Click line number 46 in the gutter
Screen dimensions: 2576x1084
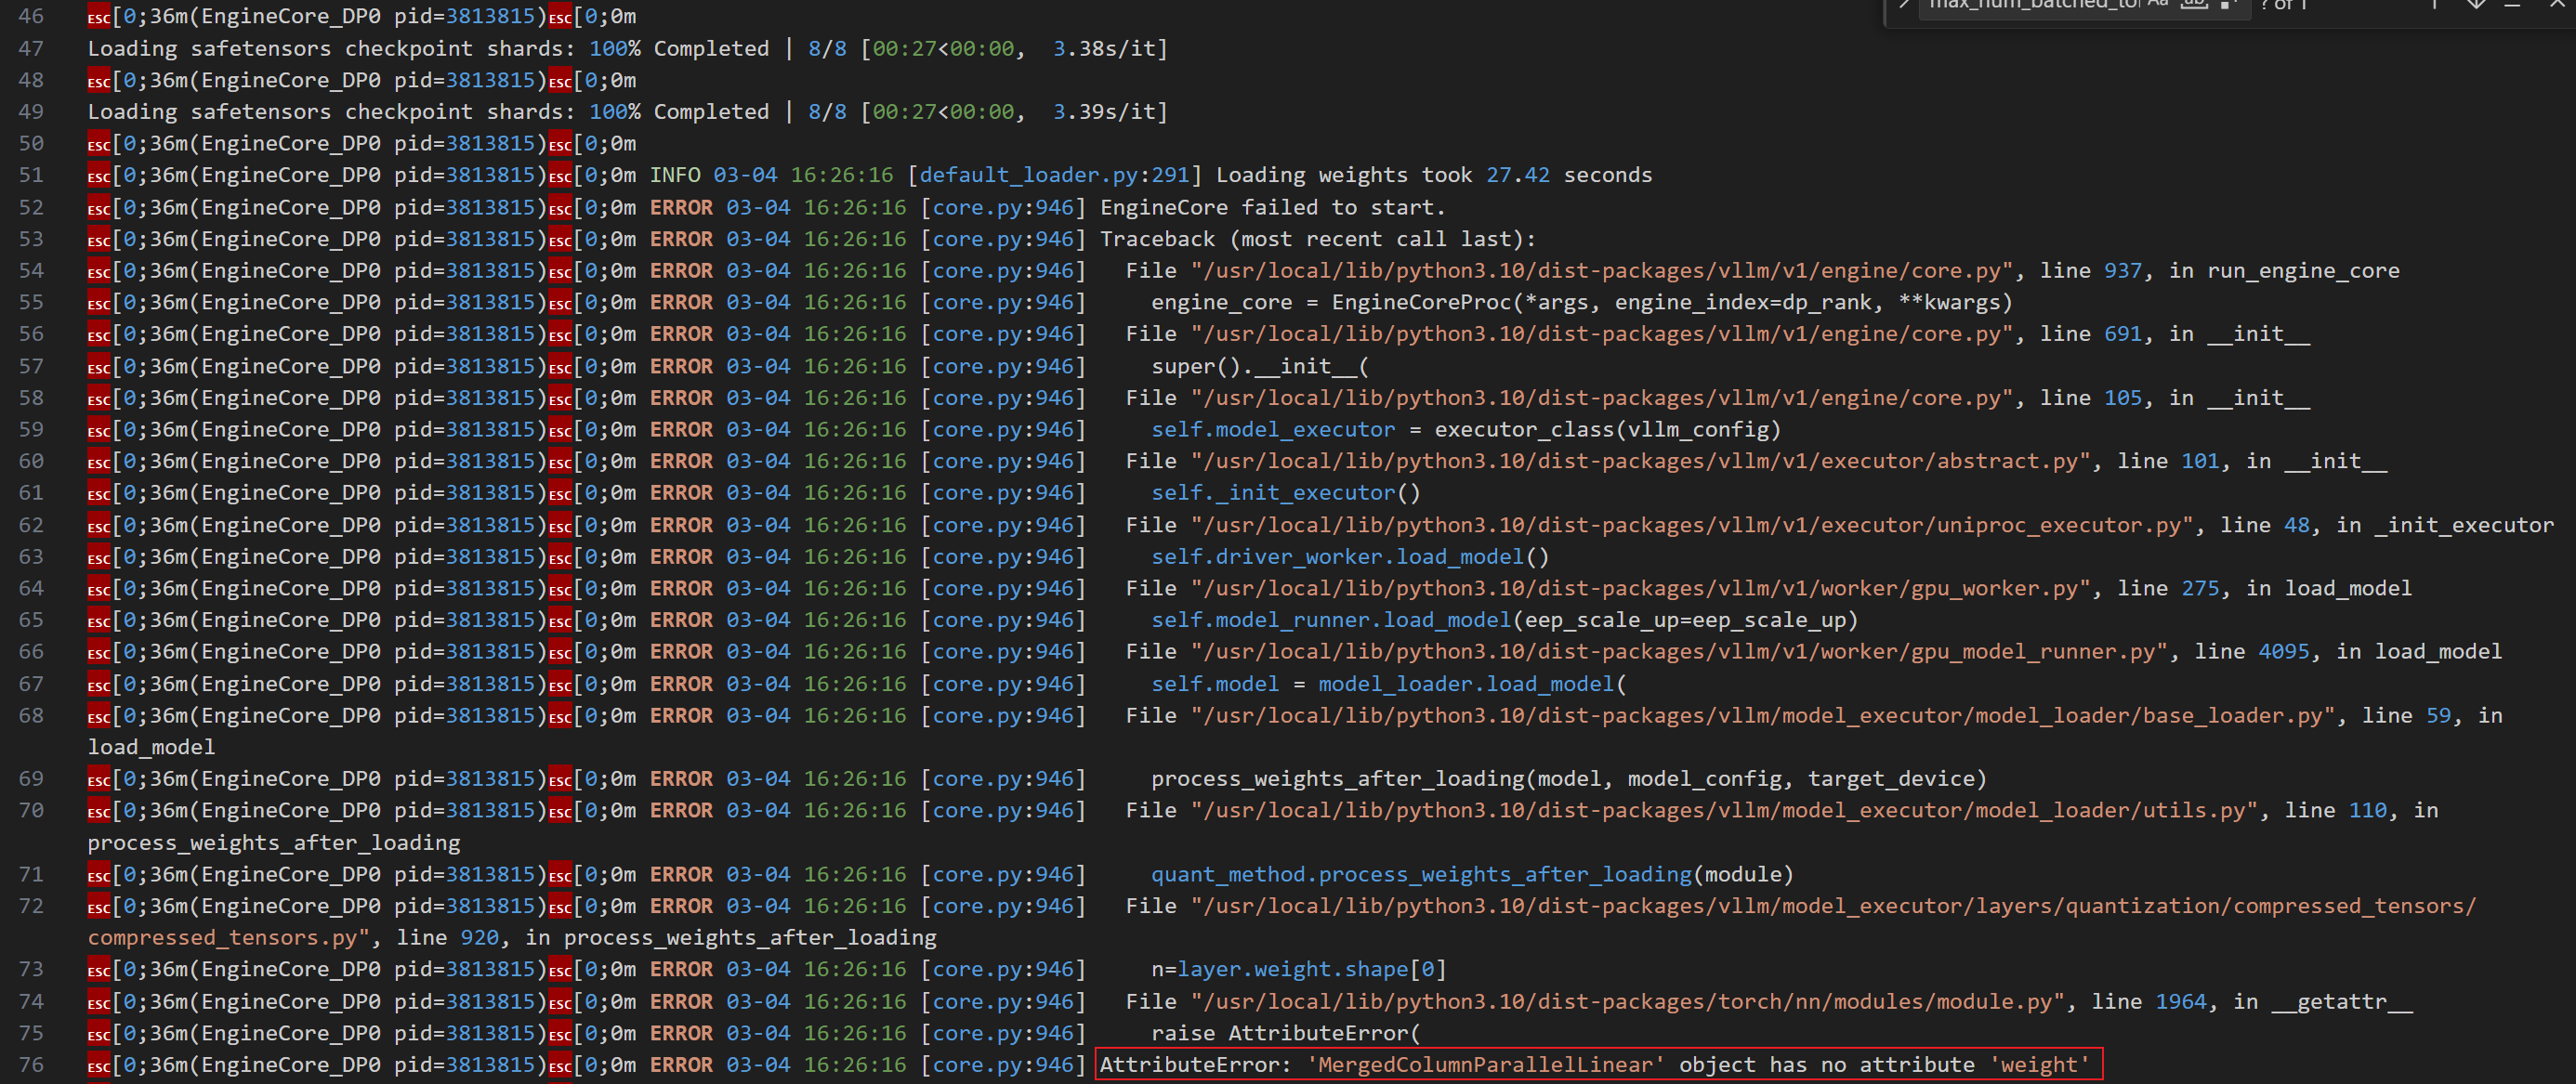point(31,16)
